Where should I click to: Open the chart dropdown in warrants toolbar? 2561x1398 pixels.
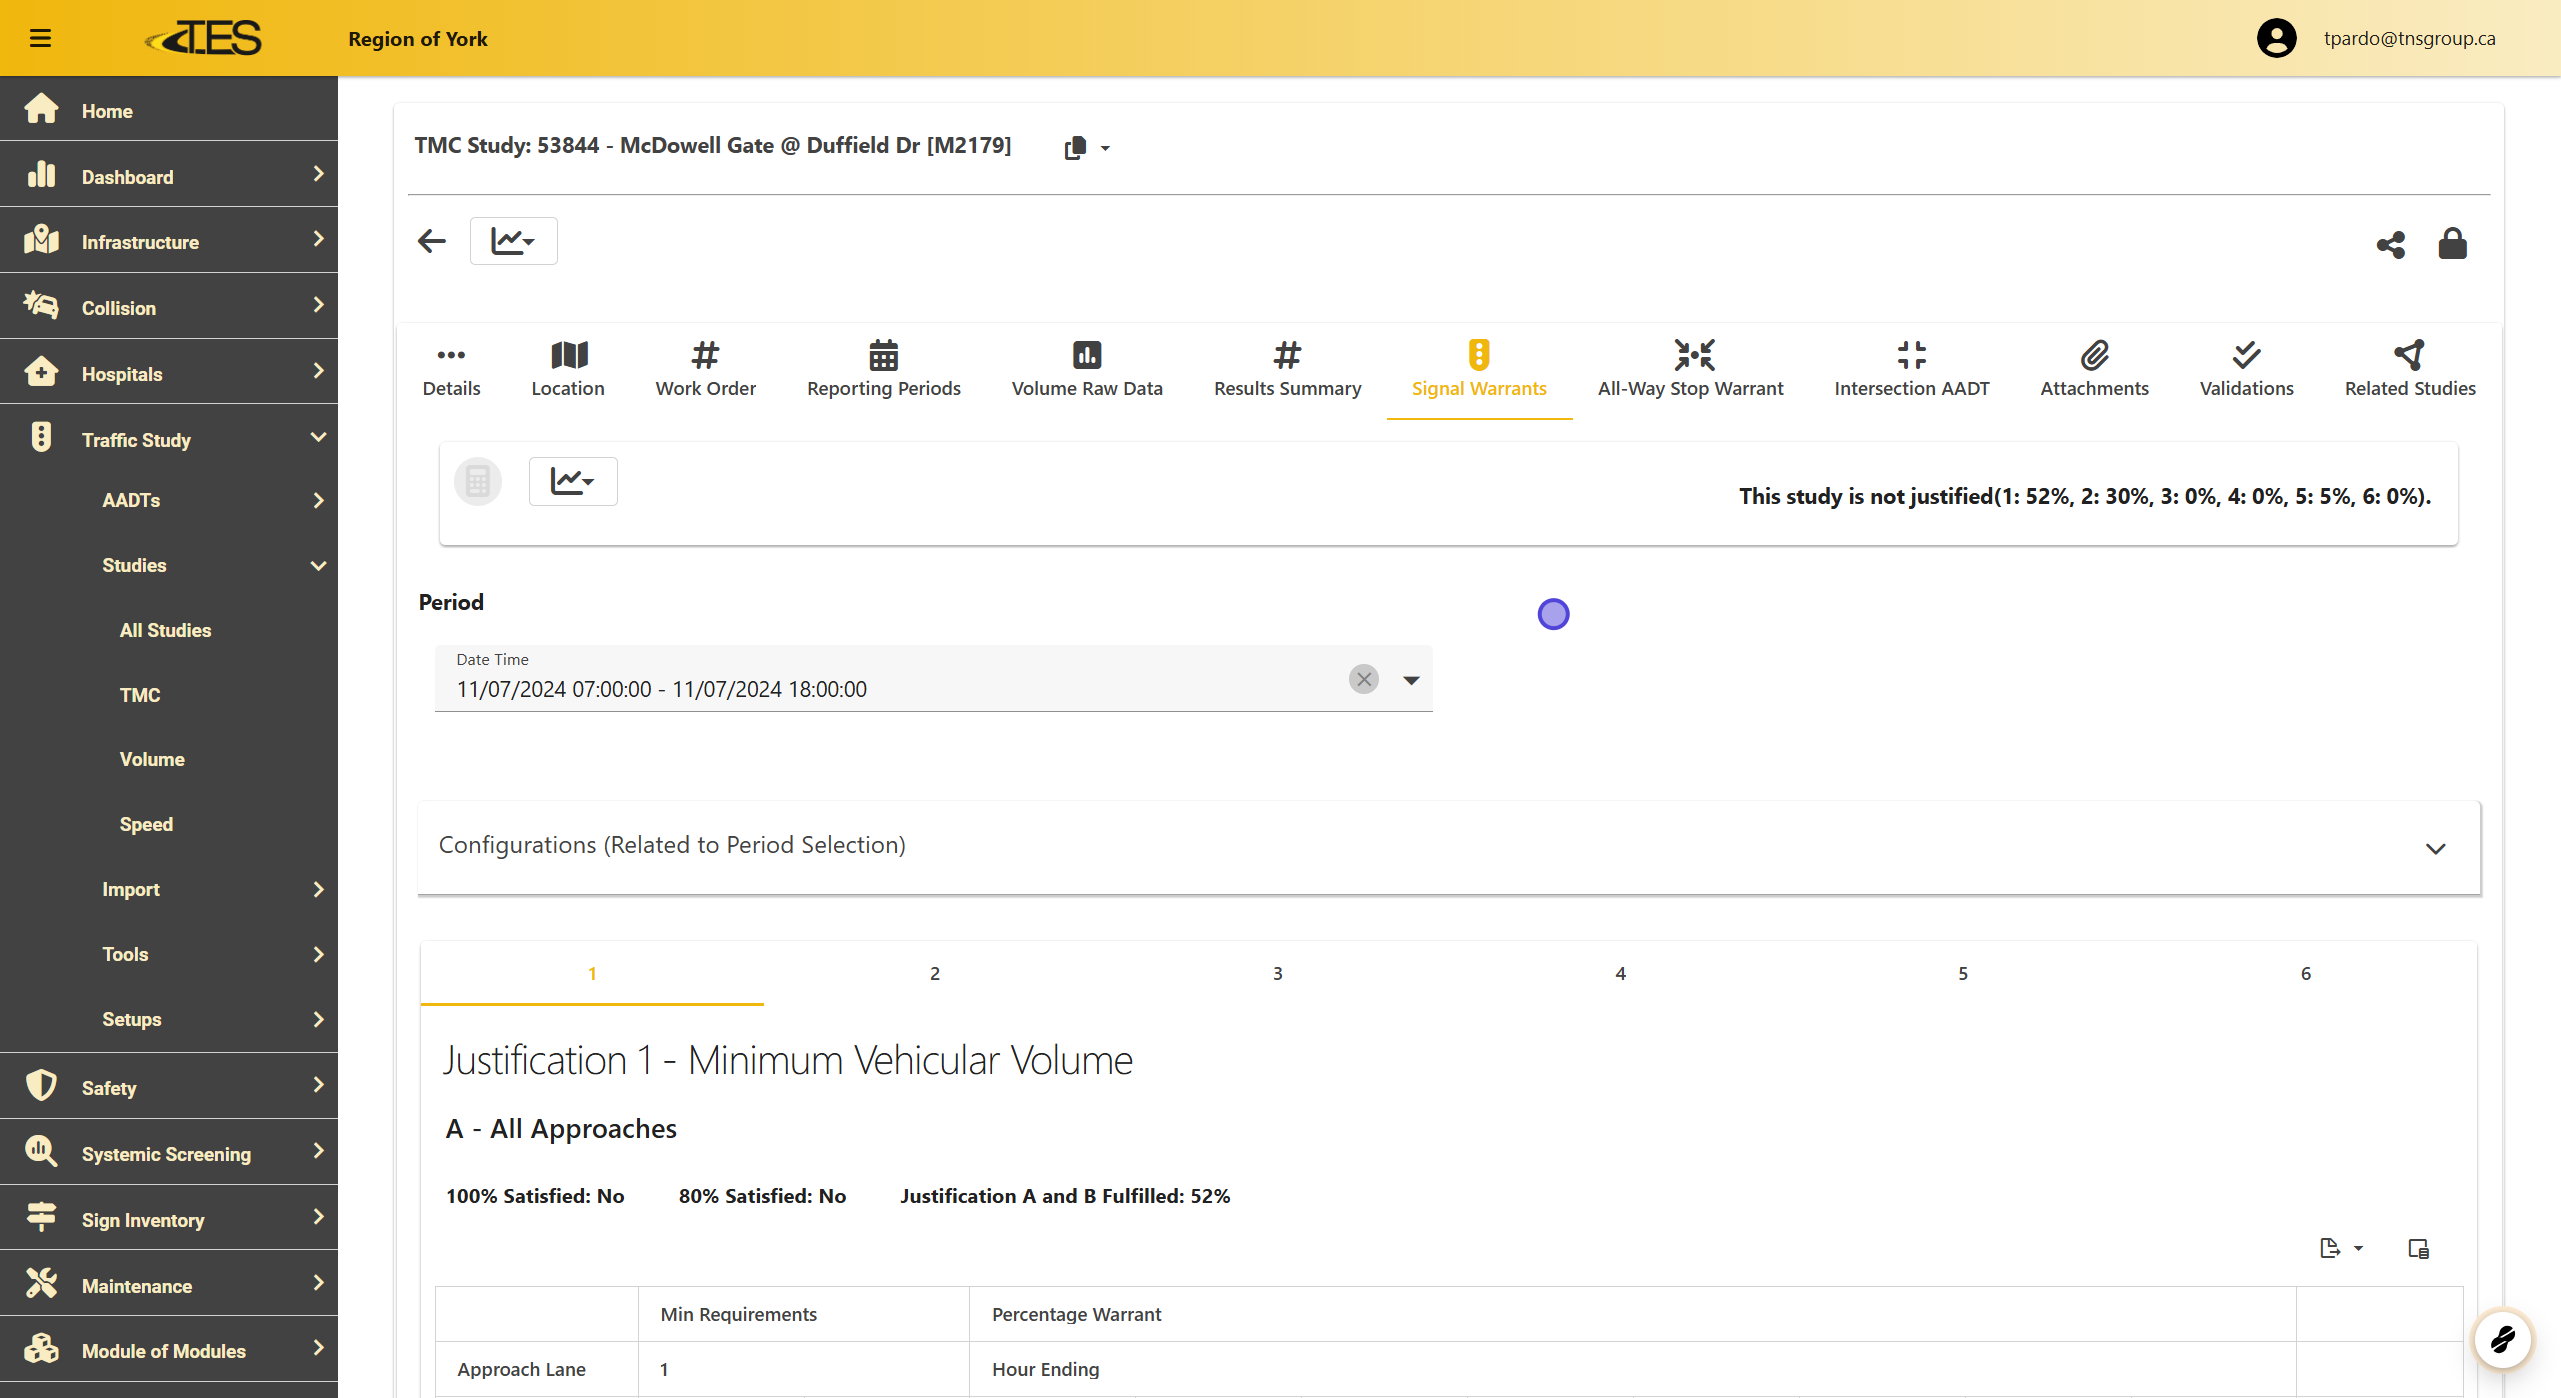coord(572,482)
